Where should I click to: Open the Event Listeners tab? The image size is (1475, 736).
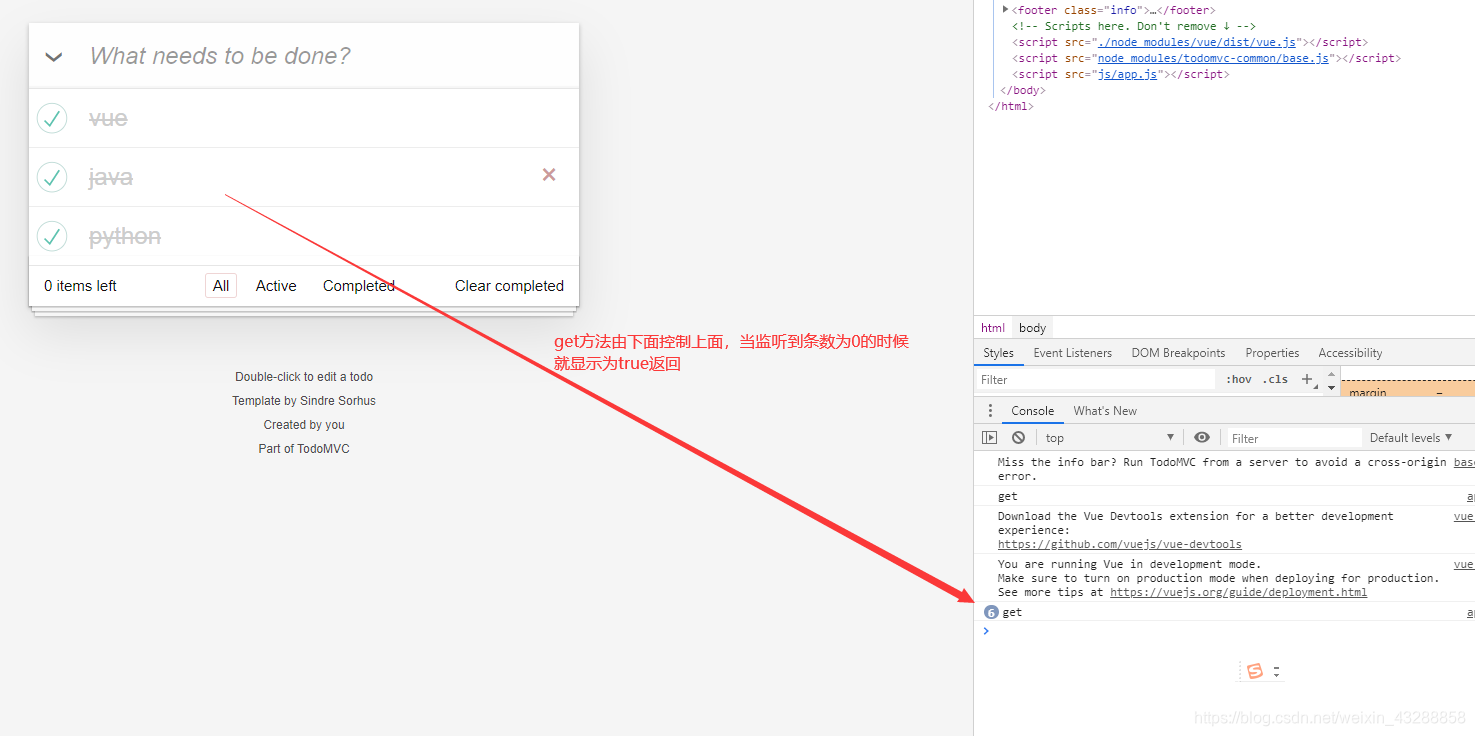click(1072, 353)
